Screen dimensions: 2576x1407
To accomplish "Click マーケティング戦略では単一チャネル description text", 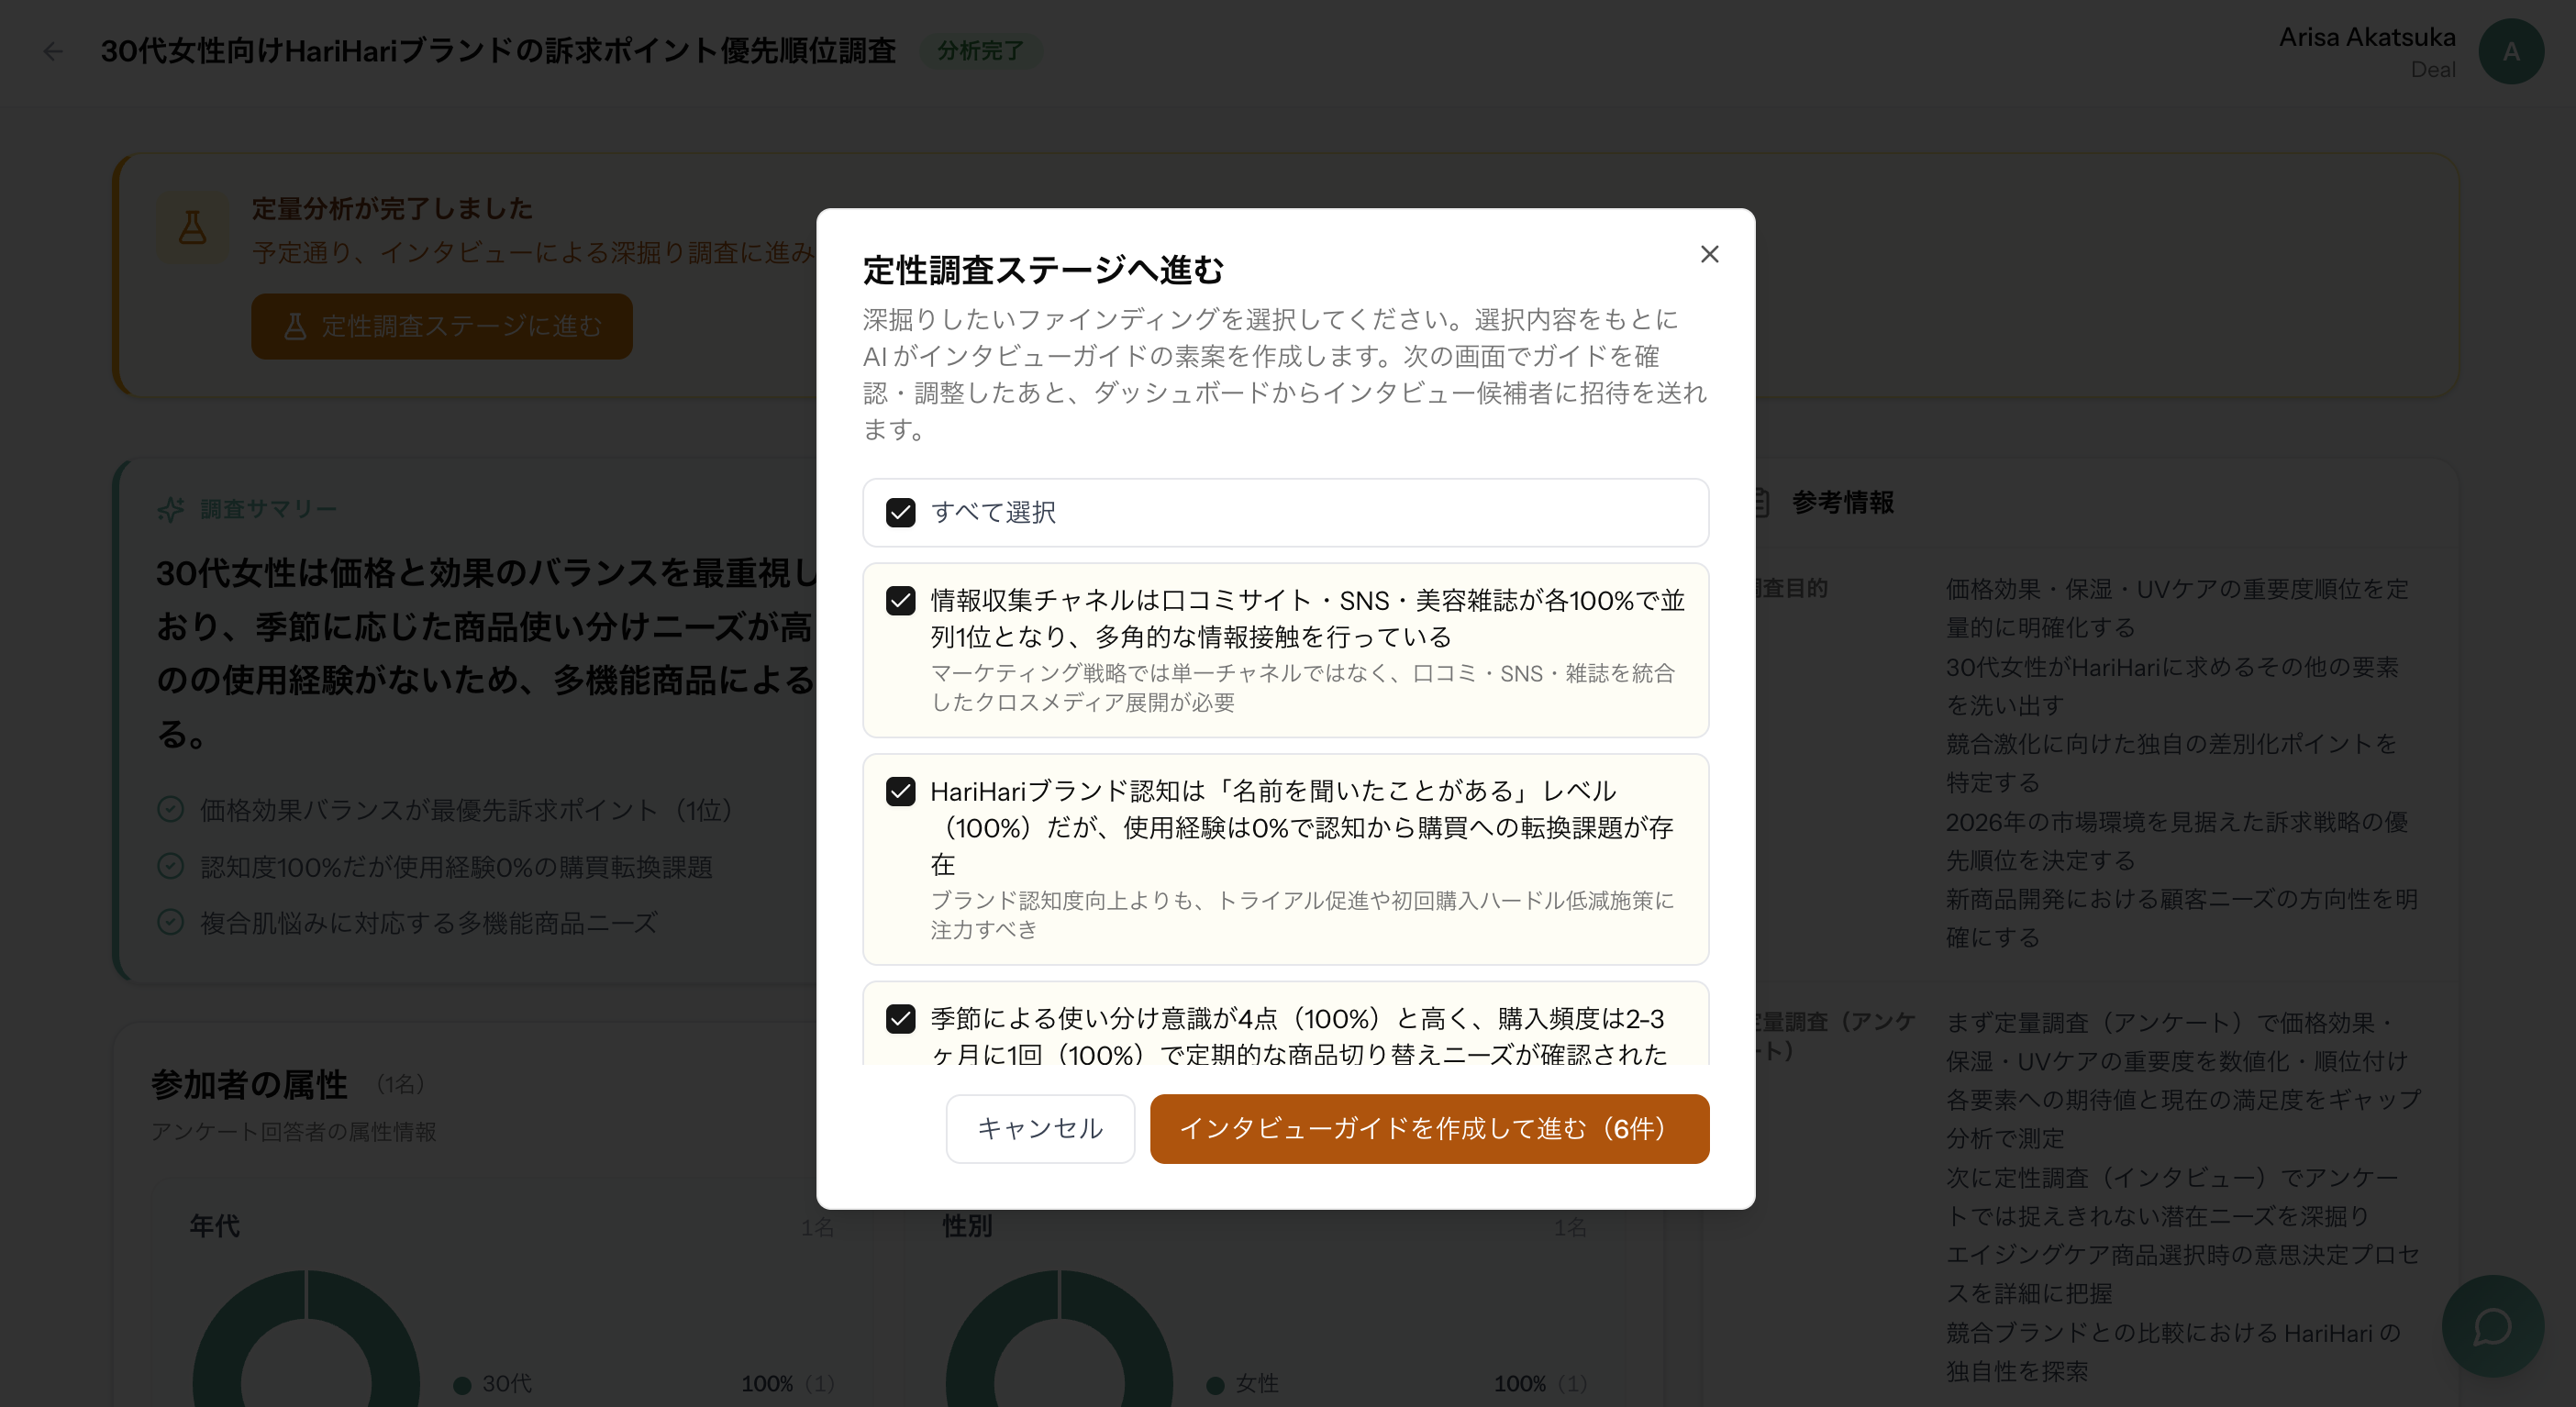I will (1302, 687).
